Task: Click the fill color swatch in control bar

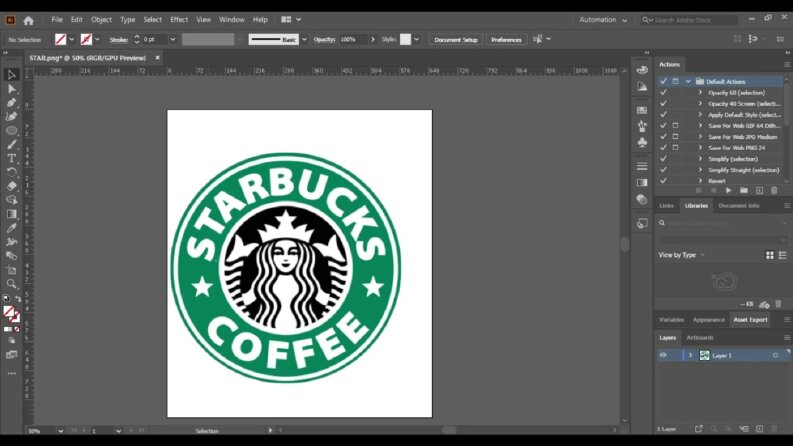Action: (60, 39)
